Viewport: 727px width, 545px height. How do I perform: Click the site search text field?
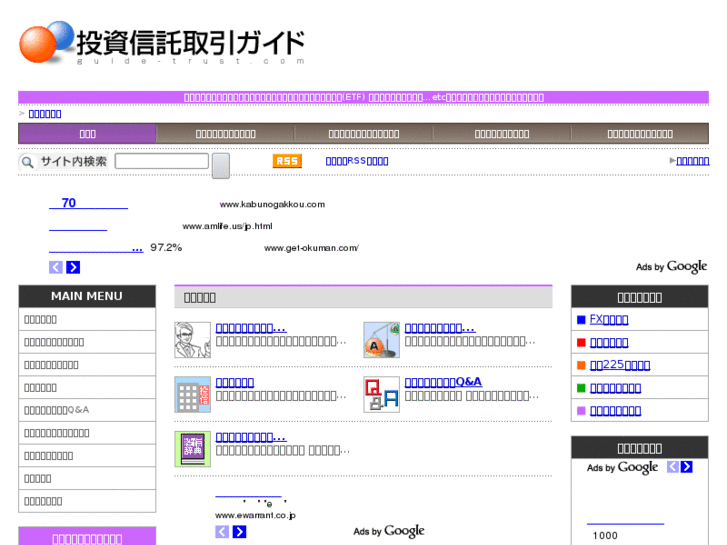162,161
